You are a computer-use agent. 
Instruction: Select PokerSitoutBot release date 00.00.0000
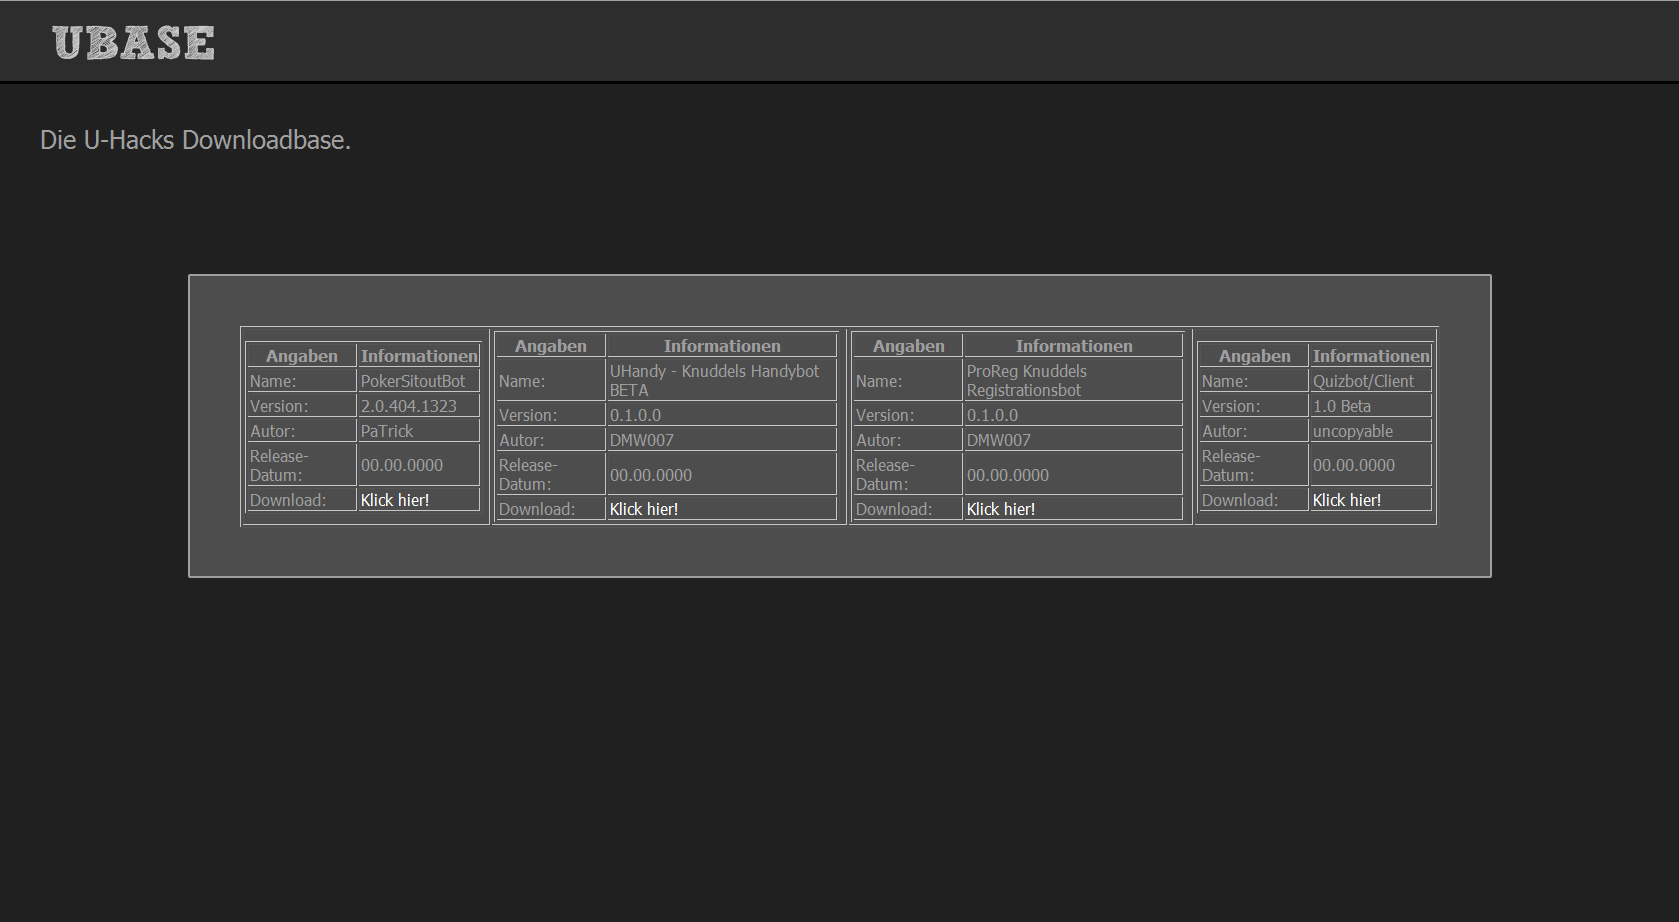pos(418,465)
